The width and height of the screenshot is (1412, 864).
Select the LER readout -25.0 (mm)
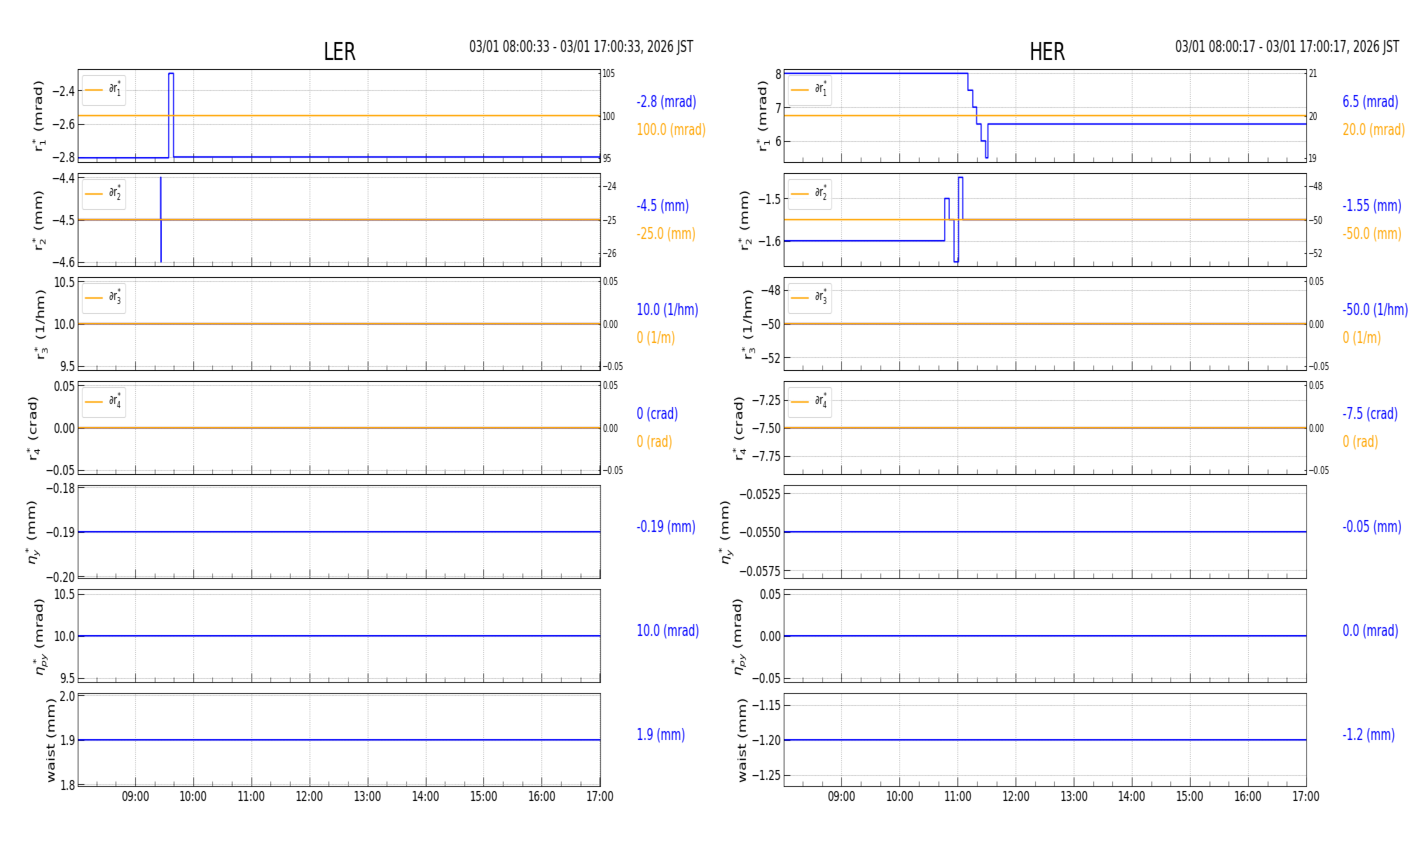pos(666,234)
